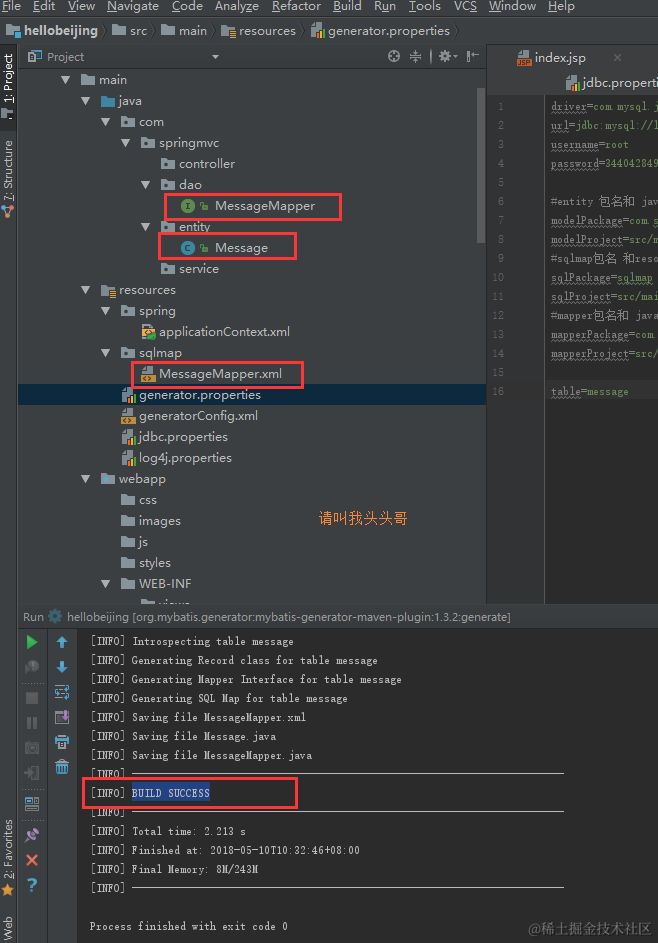Click generator.properties in the breadcrumb
658x943 pixels.
point(381,31)
